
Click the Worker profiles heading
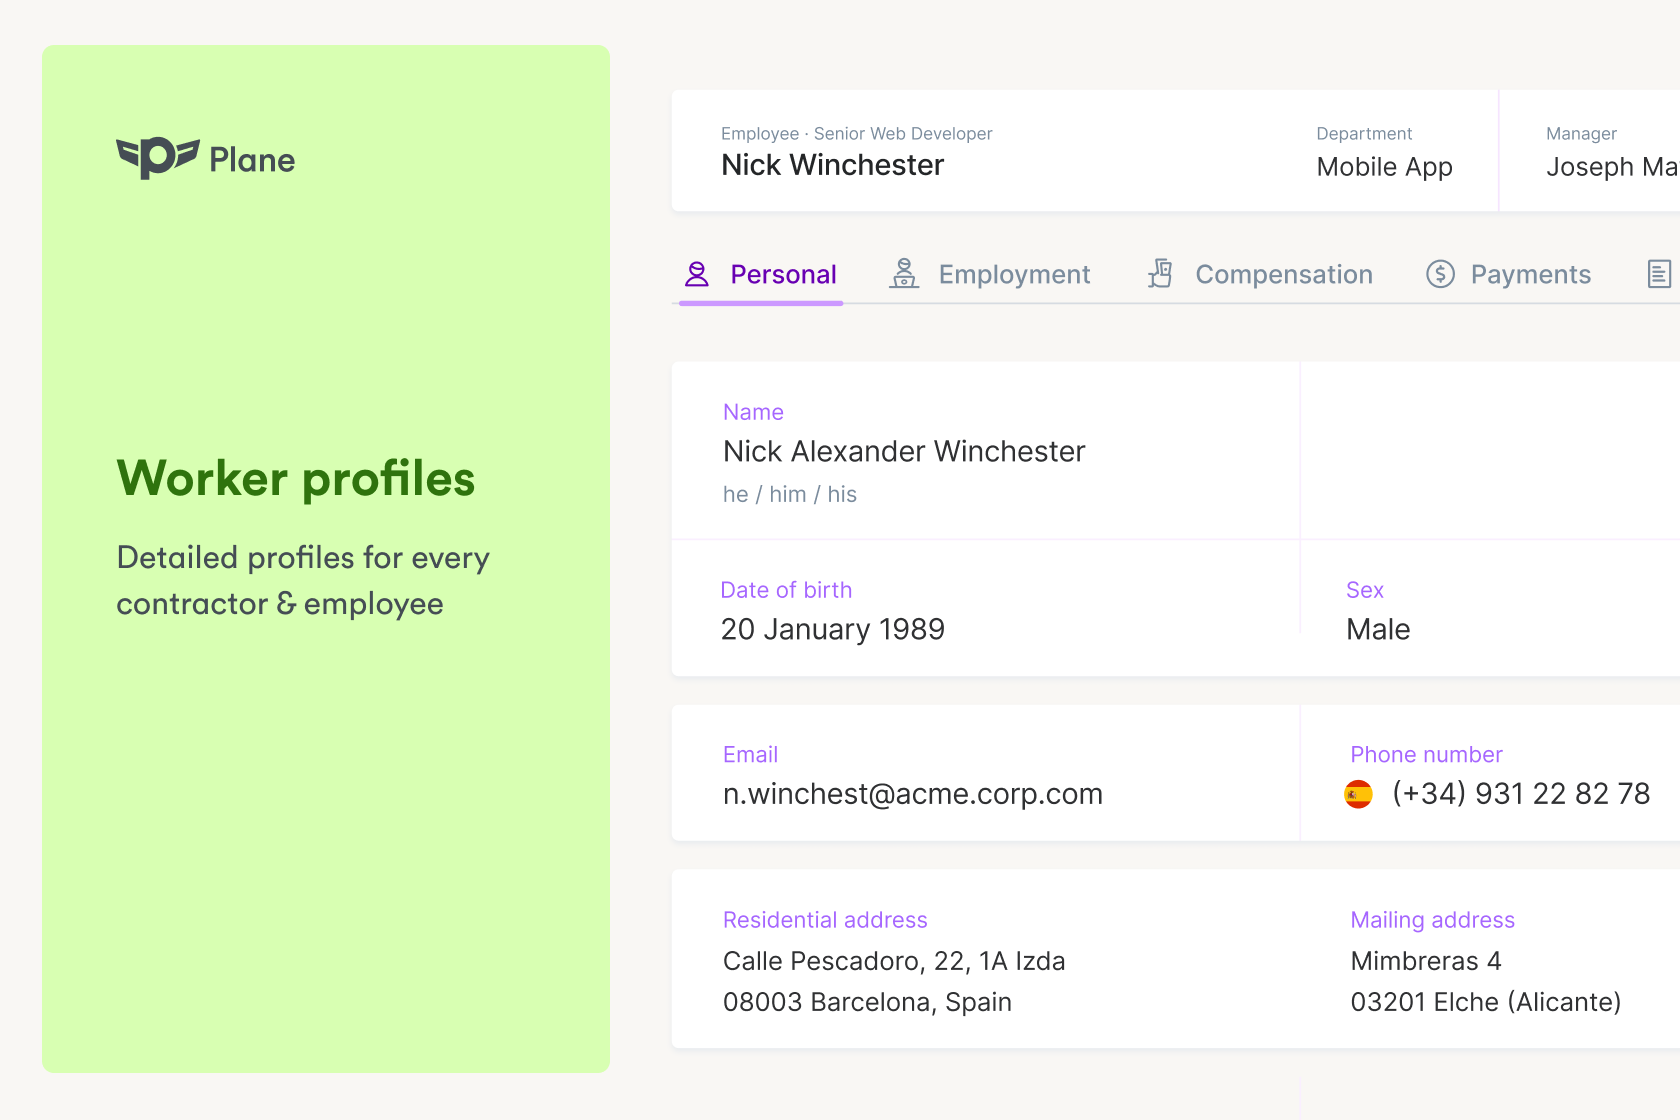(x=296, y=478)
